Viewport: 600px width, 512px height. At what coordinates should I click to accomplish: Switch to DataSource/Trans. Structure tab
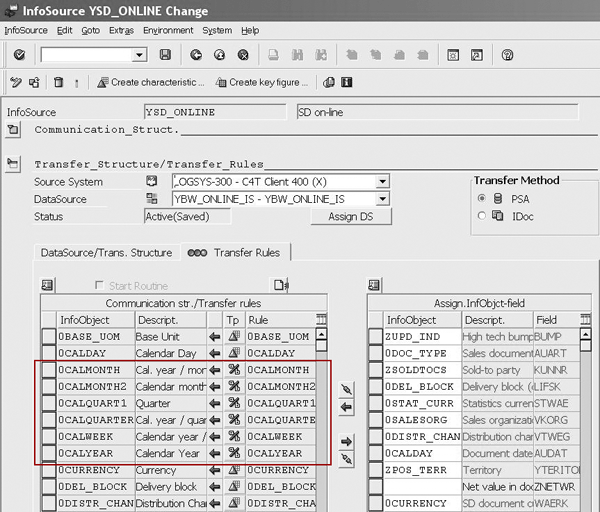point(106,253)
